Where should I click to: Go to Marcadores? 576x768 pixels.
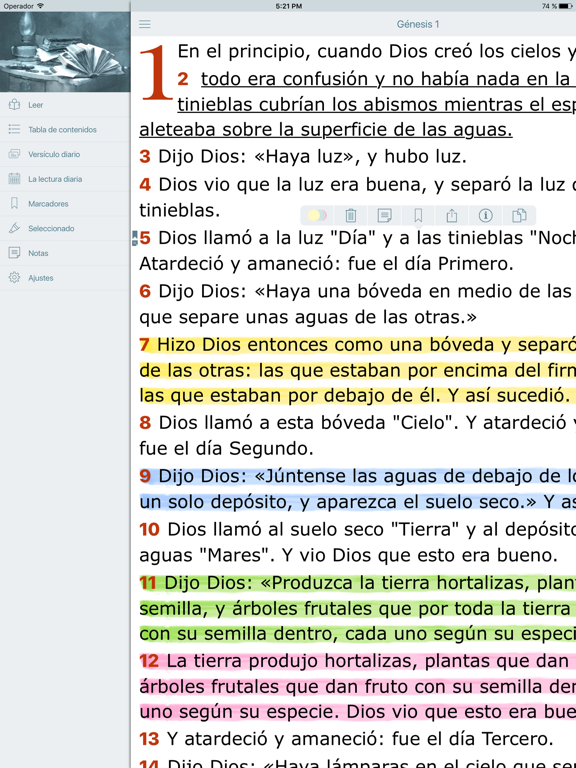65,204
